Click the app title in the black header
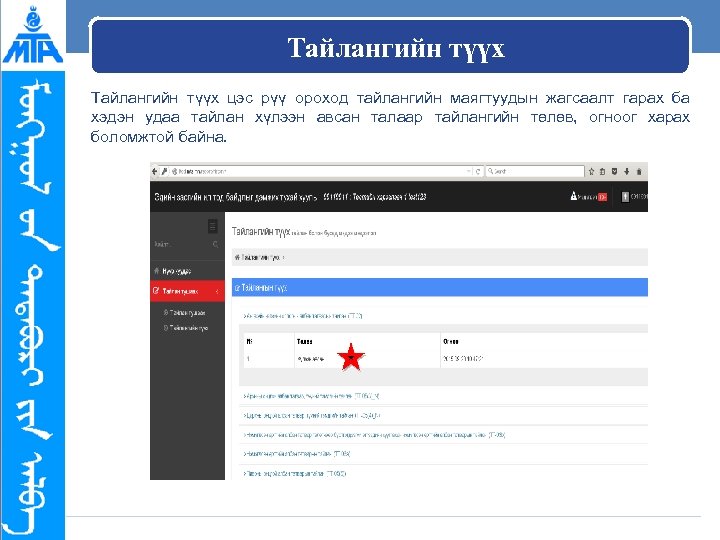 [236, 197]
